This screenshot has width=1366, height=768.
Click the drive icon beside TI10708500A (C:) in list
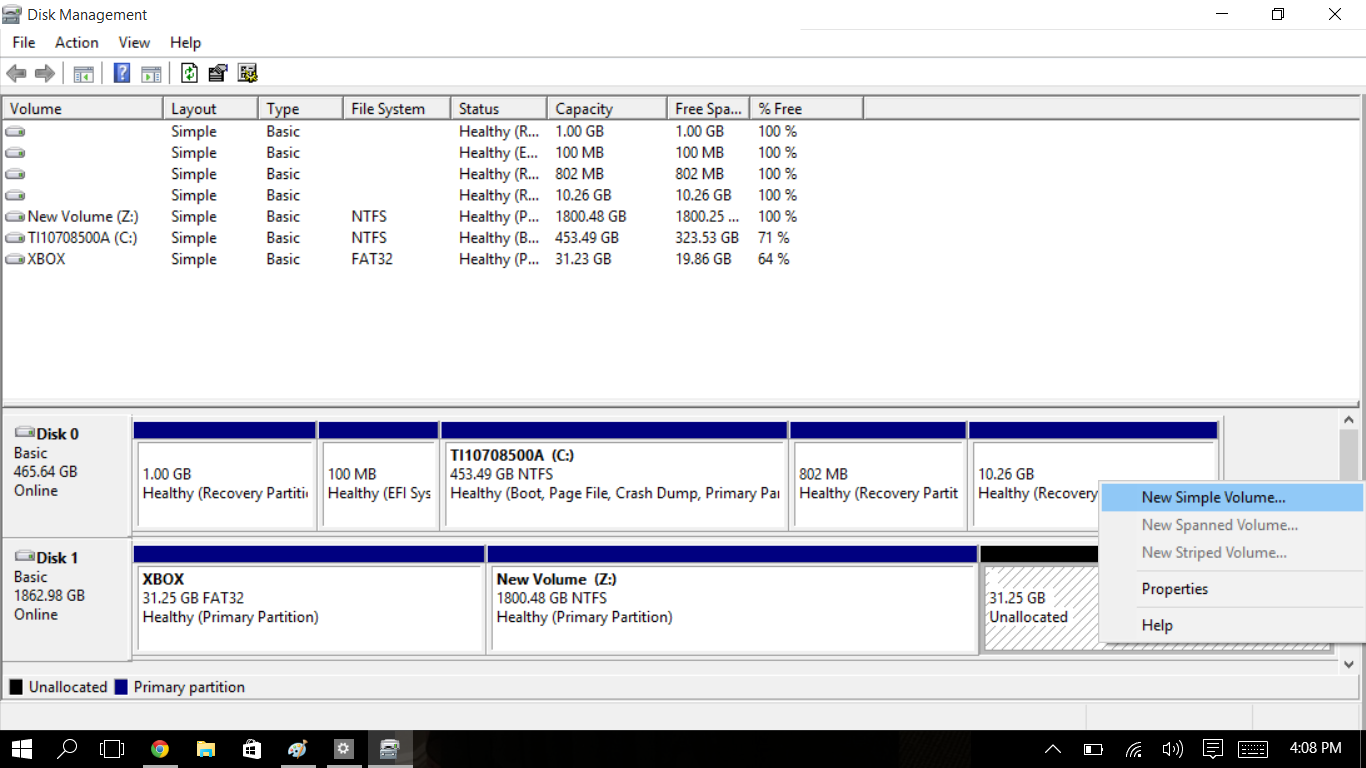[15, 237]
